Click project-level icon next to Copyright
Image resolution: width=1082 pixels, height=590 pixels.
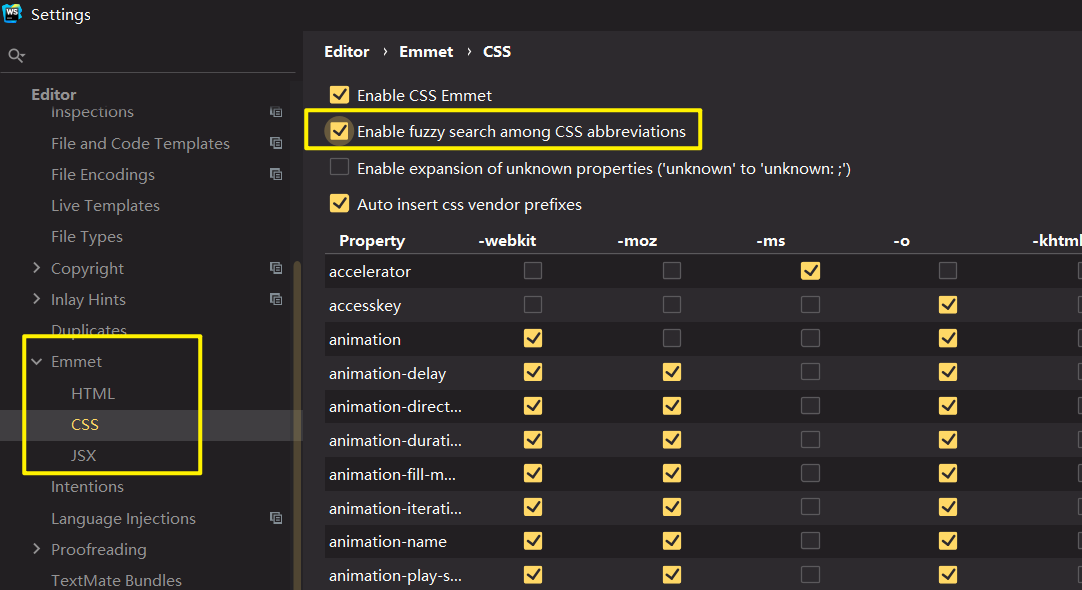coord(276,268)
